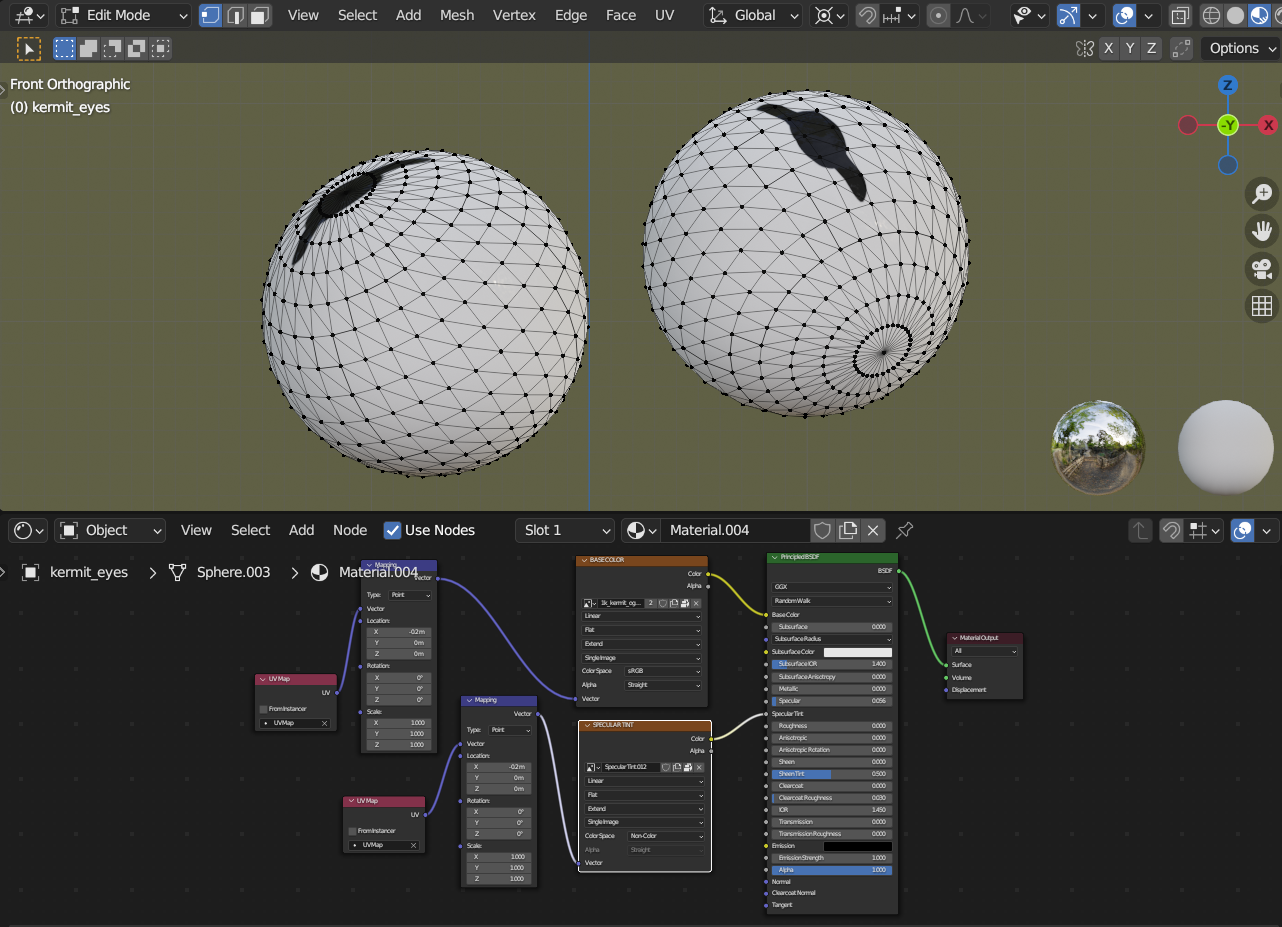The image size is (1282, 927).
Task: Toggle X-ray view in viewport header
Action: [x=1181, y=15]
